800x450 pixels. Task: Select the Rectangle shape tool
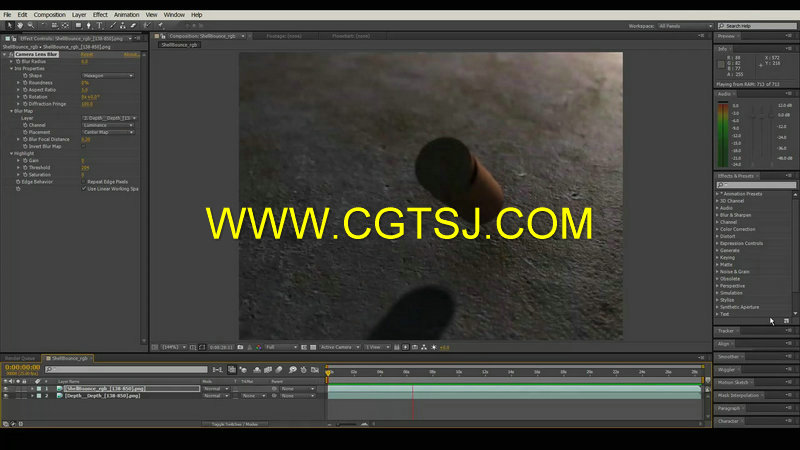tap(78, 25)
